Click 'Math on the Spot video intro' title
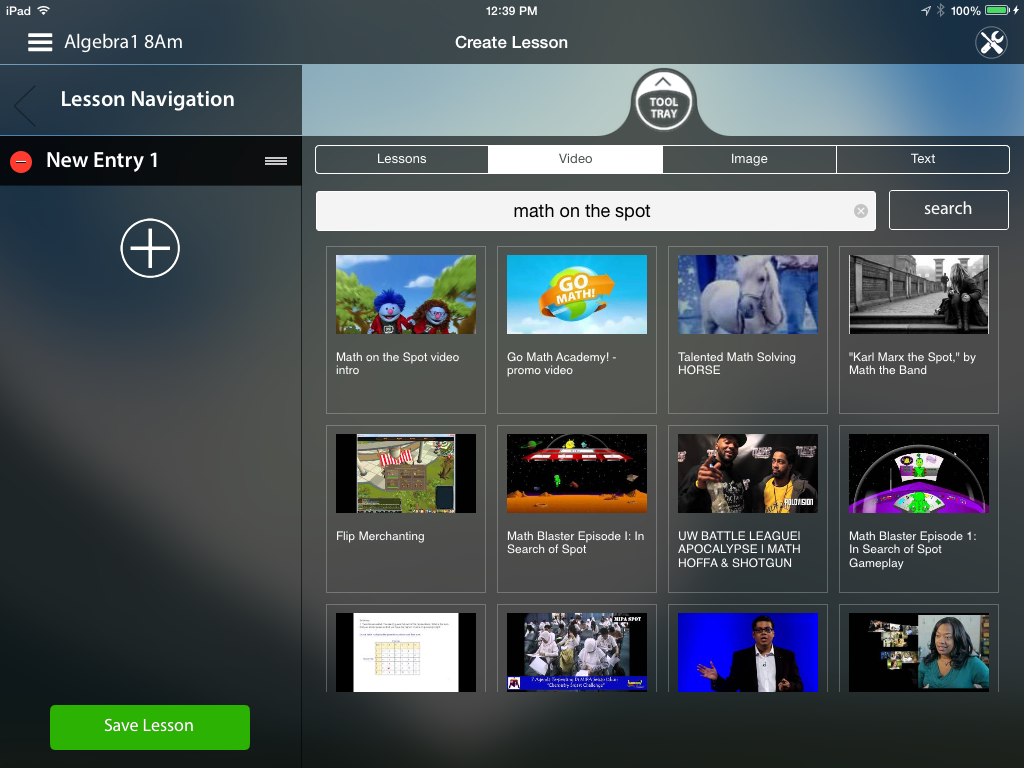1024x768 pixels. click(x=397, y=364)
